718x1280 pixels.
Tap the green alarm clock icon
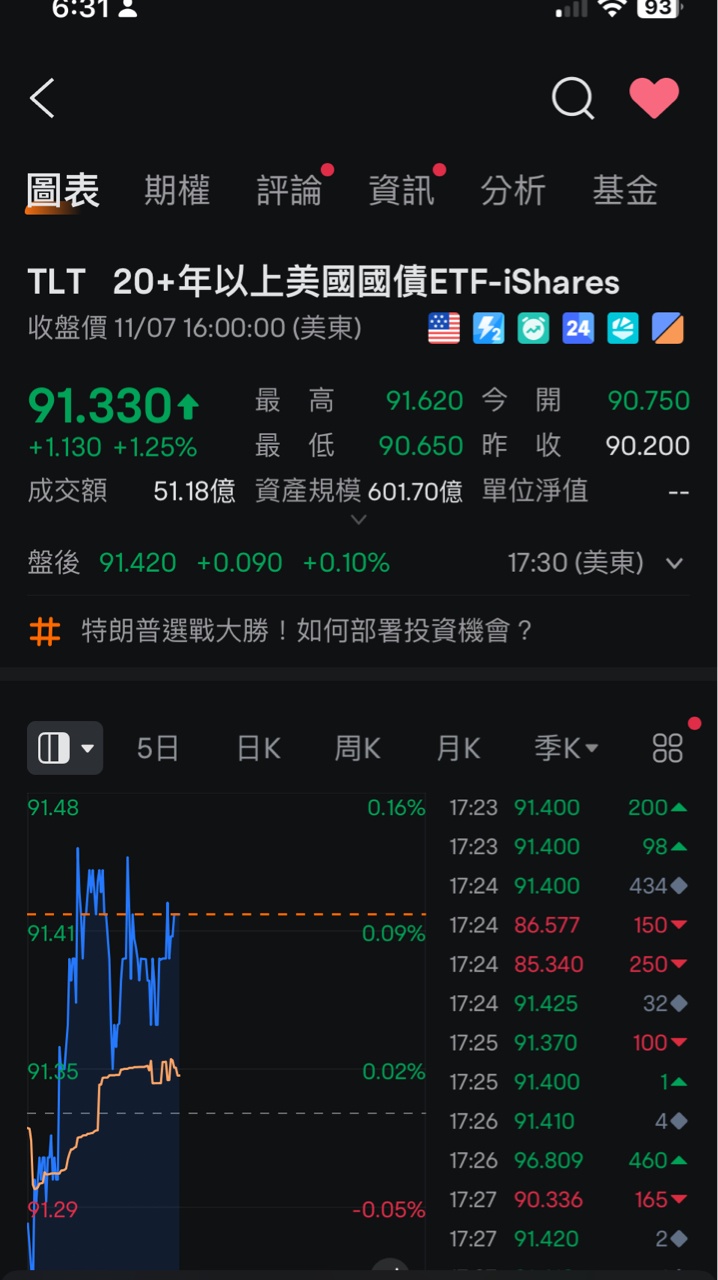tap(533, 328)
